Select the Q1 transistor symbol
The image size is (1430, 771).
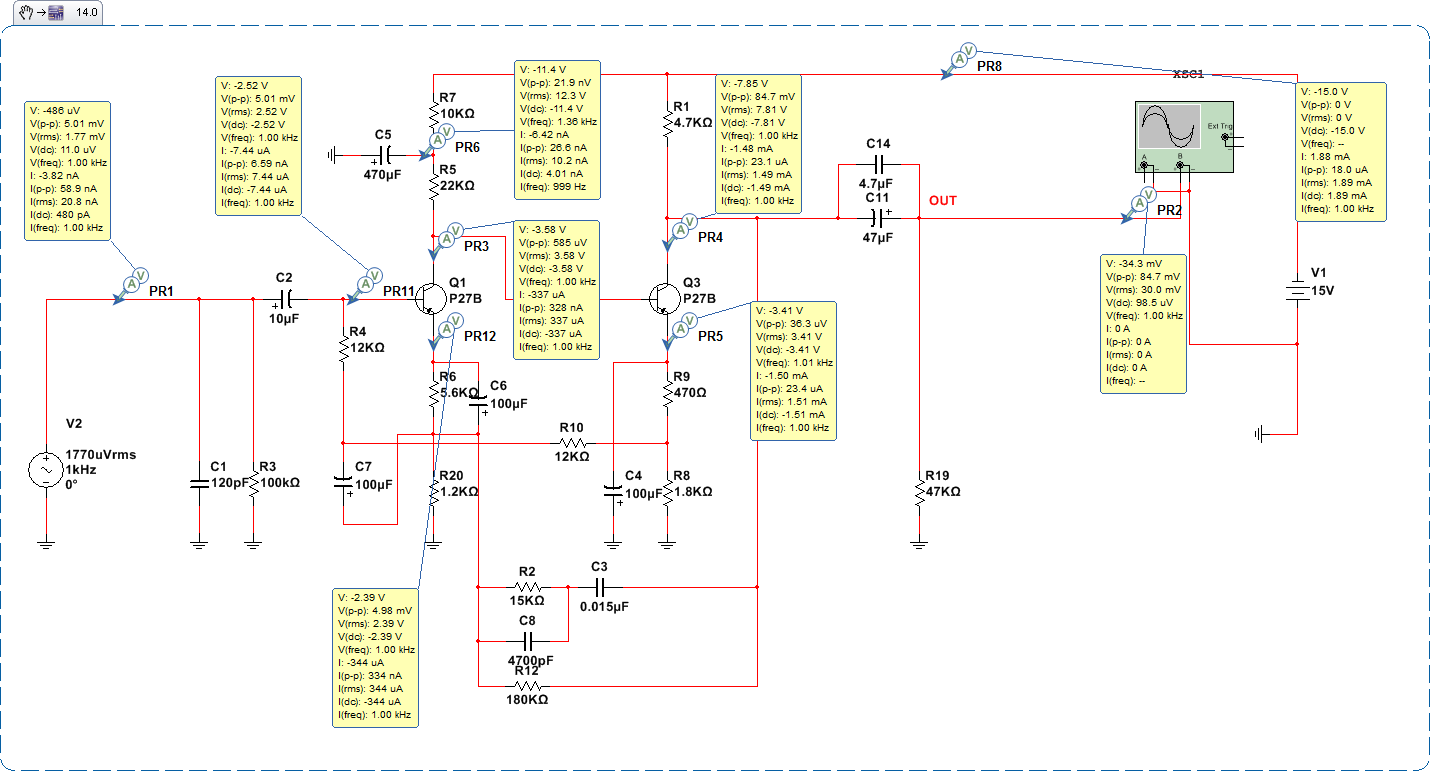click(x=430, y=299)
